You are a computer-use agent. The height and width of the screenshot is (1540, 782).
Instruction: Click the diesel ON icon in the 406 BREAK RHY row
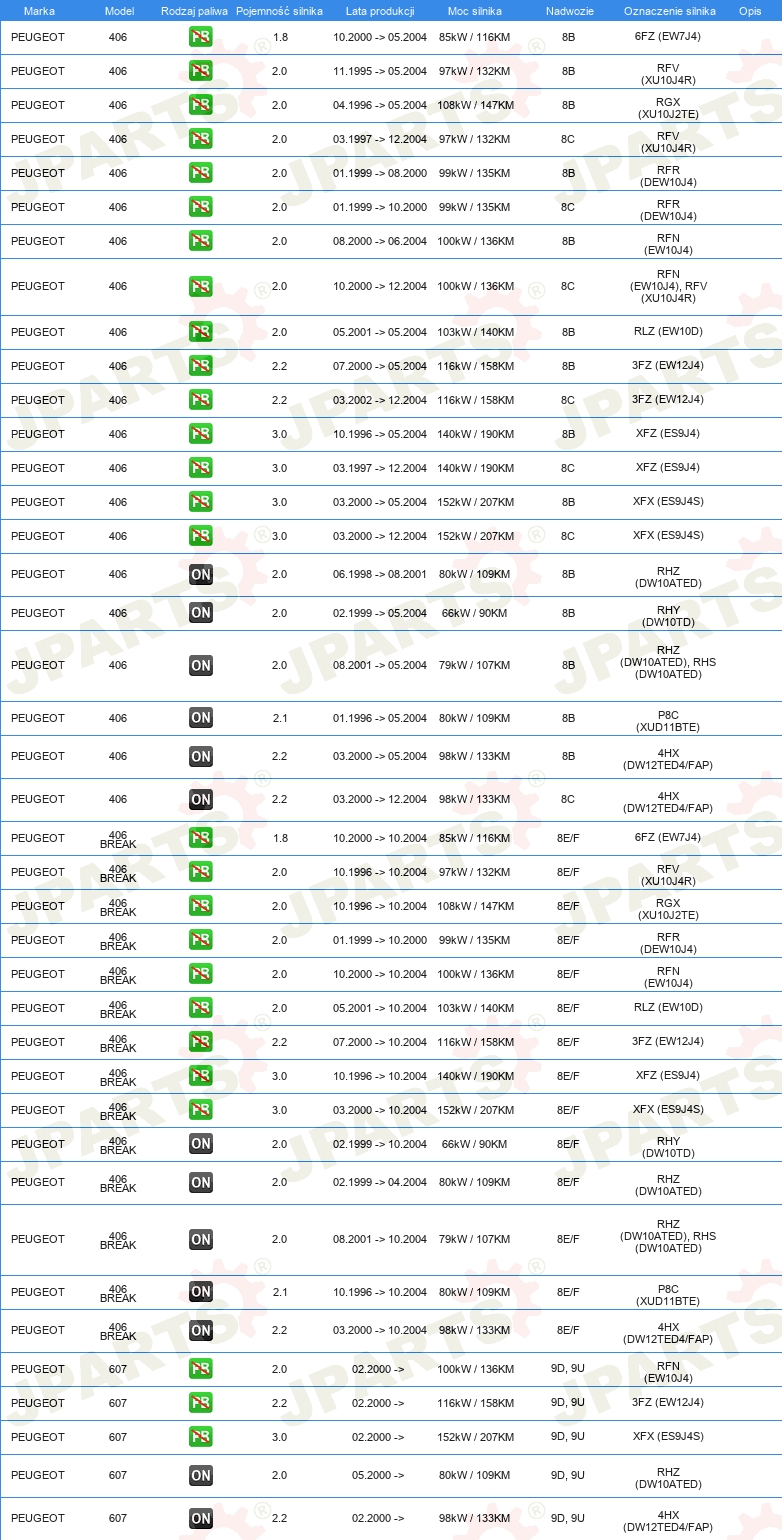click(201, 1144)
